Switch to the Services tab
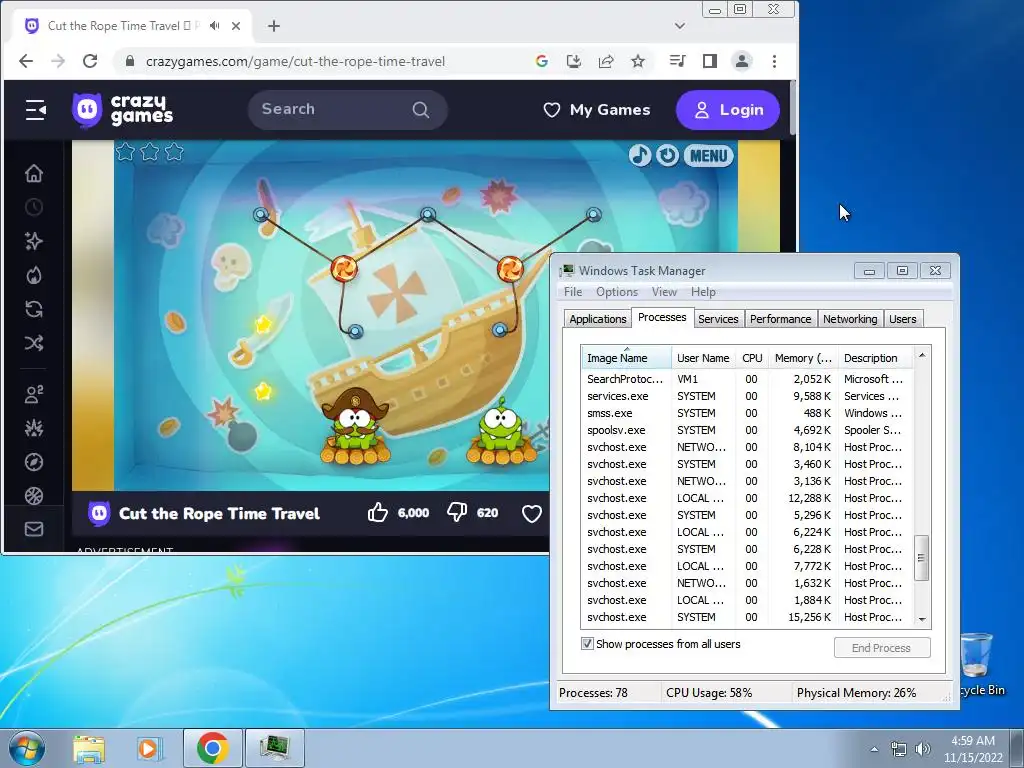The image size is (1024, 768). click(x=718, y=319)
